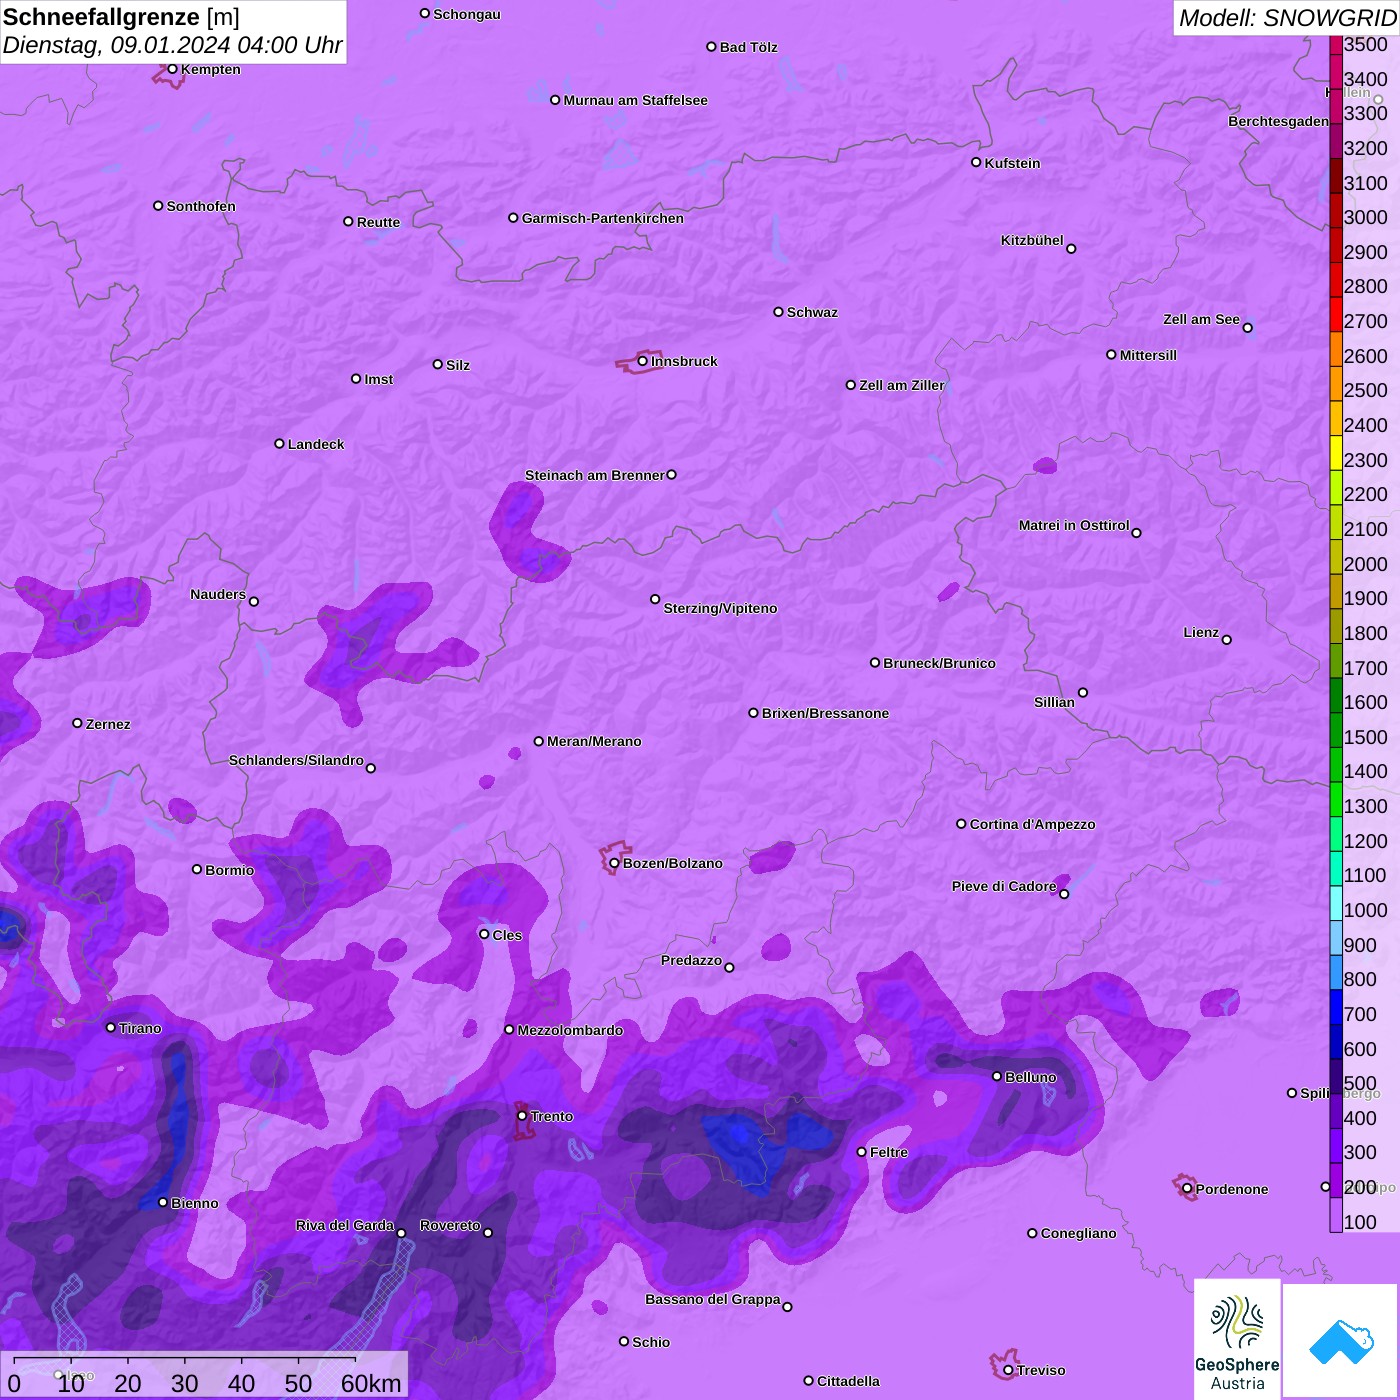Click the Schneefallgrenze [m] title
Screen dimensions: 1400x1400
point(121,17)
